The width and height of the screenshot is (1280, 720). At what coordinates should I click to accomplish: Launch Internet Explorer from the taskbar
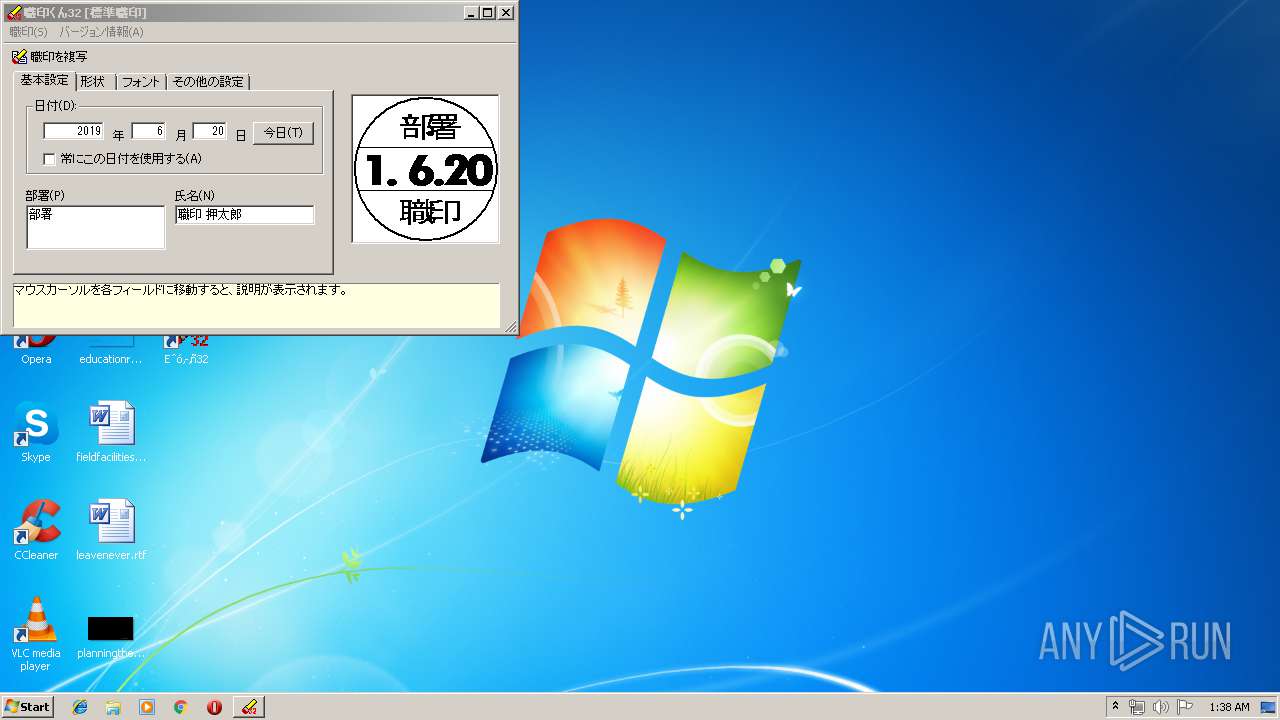coord(80,707)
